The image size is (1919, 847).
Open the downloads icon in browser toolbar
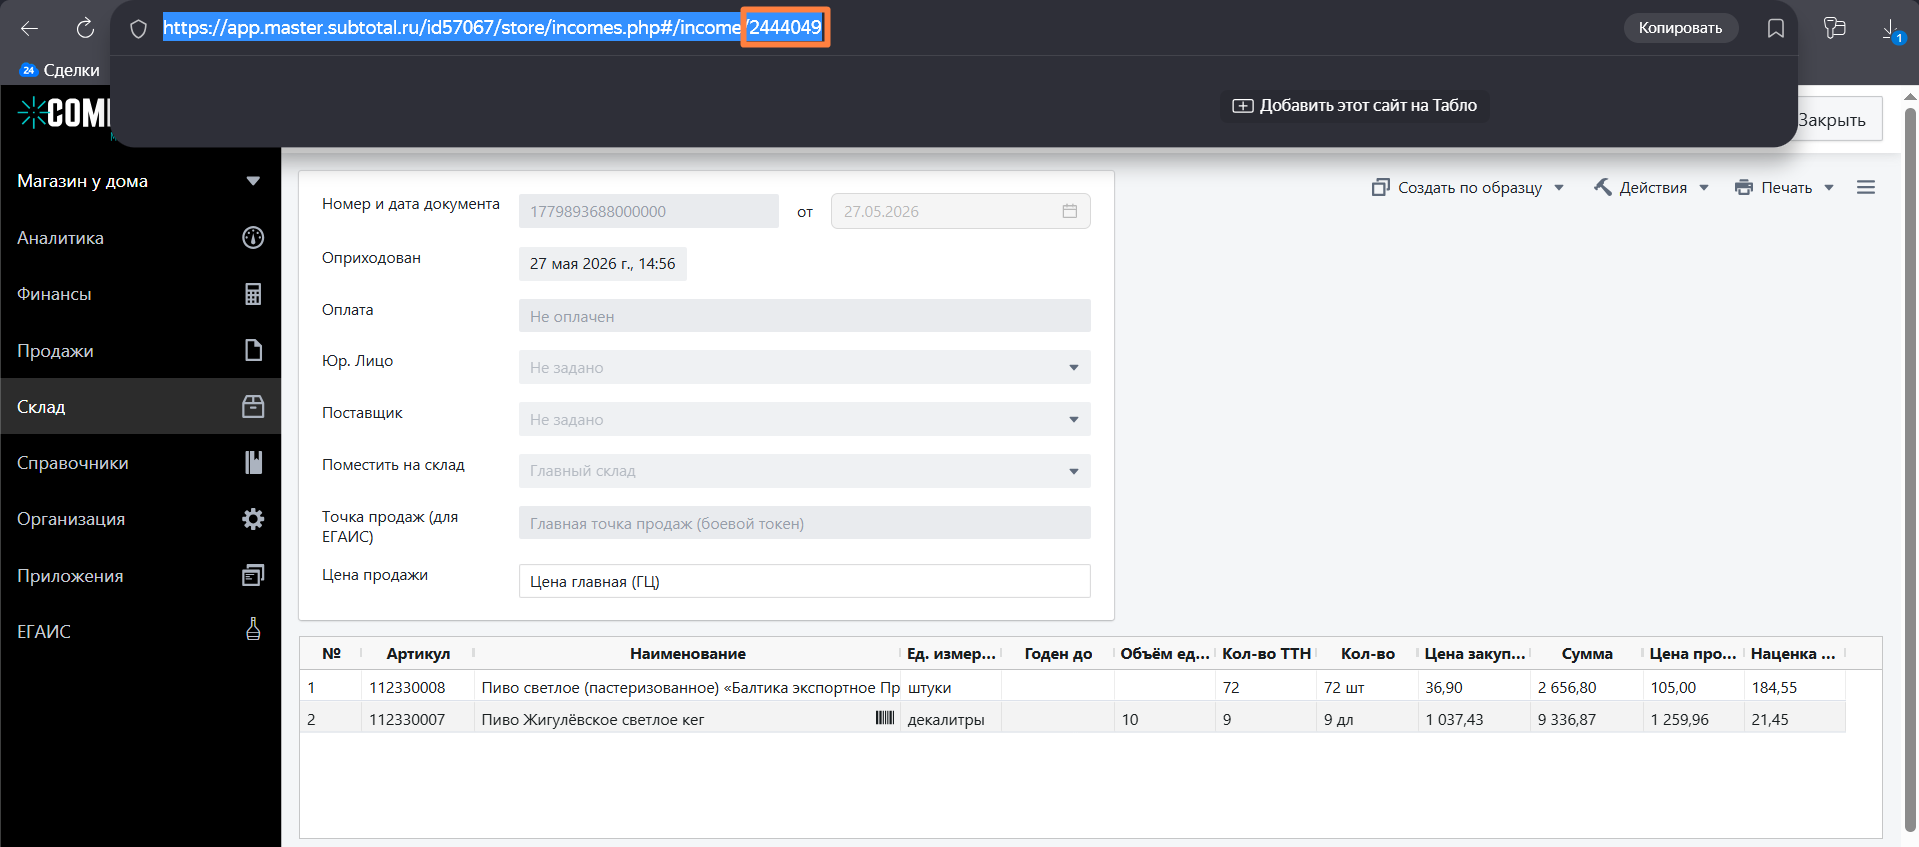coord(1892,29)
